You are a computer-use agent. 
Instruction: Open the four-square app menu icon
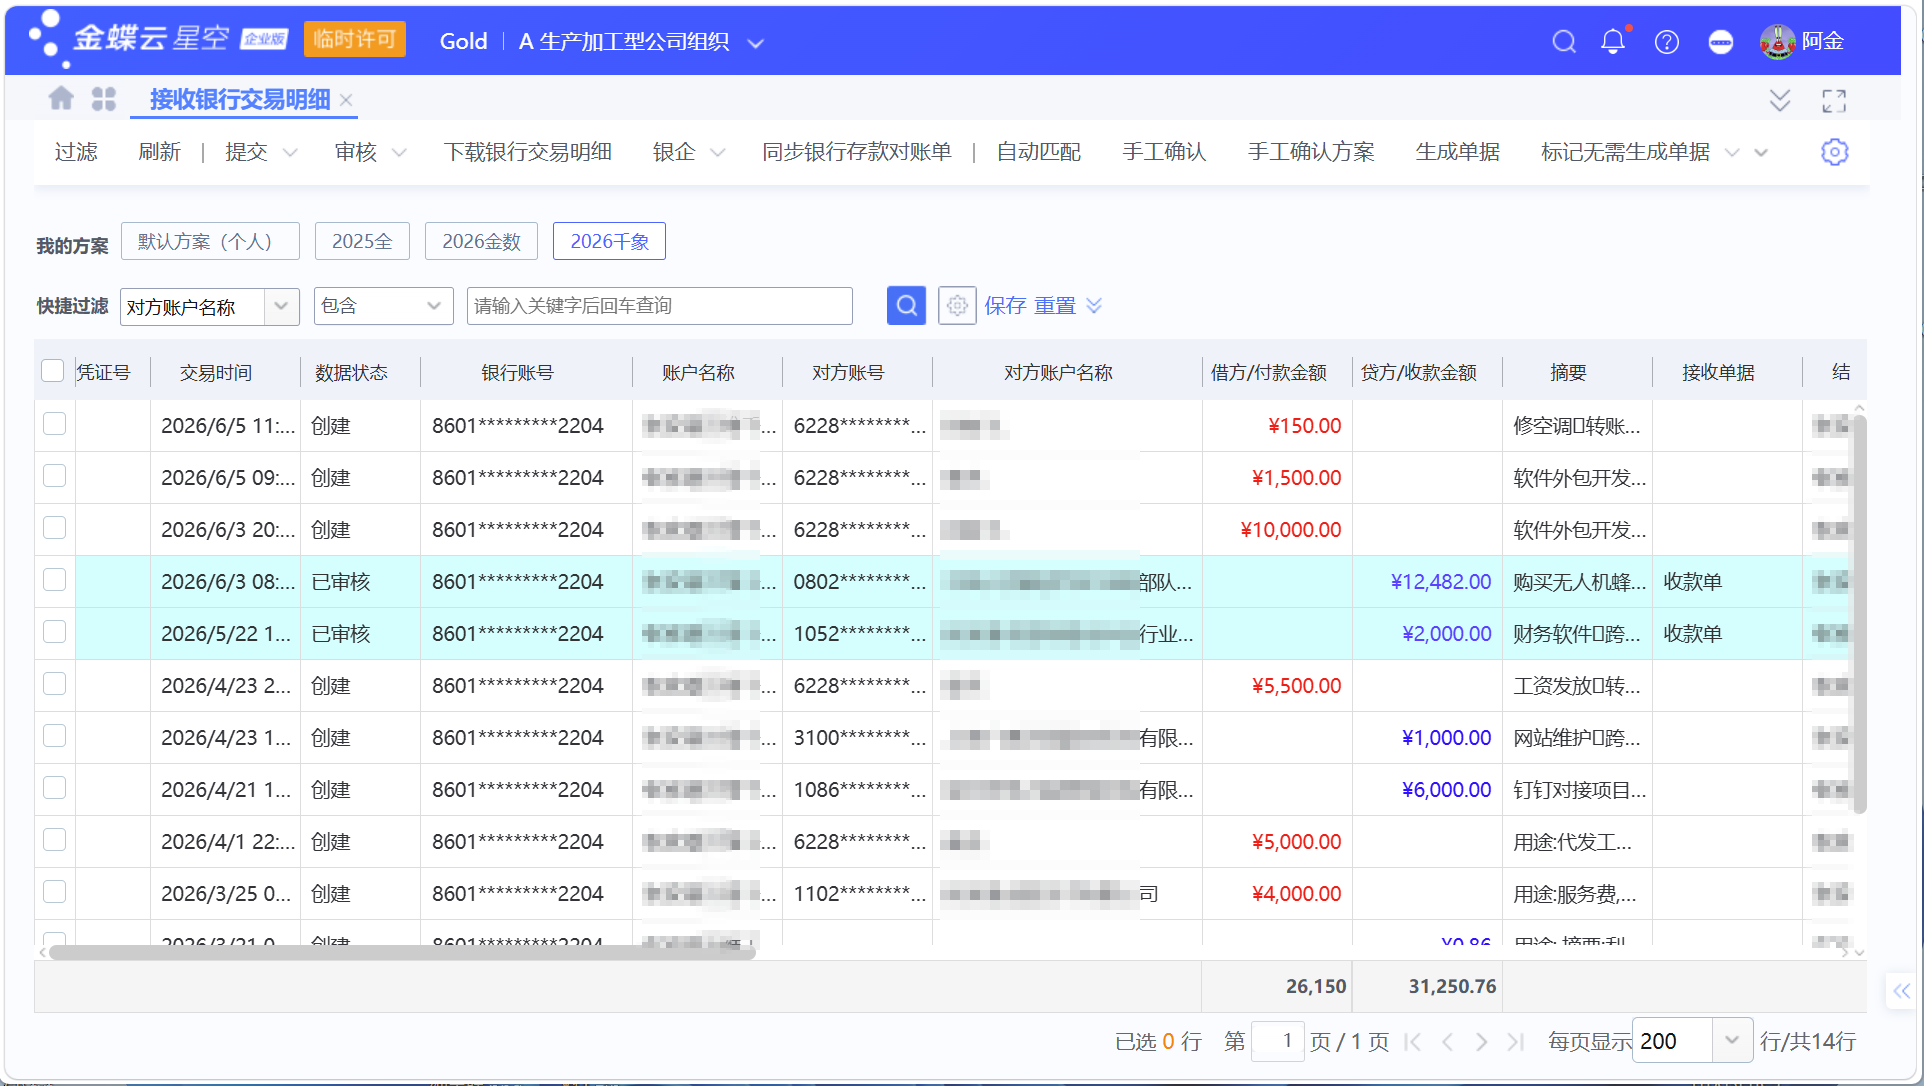[104, 98]
